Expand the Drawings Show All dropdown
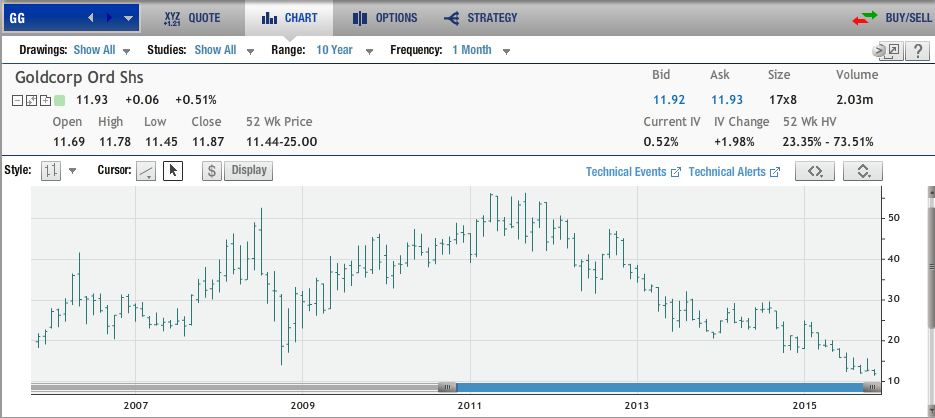 [x=101, y=50]
